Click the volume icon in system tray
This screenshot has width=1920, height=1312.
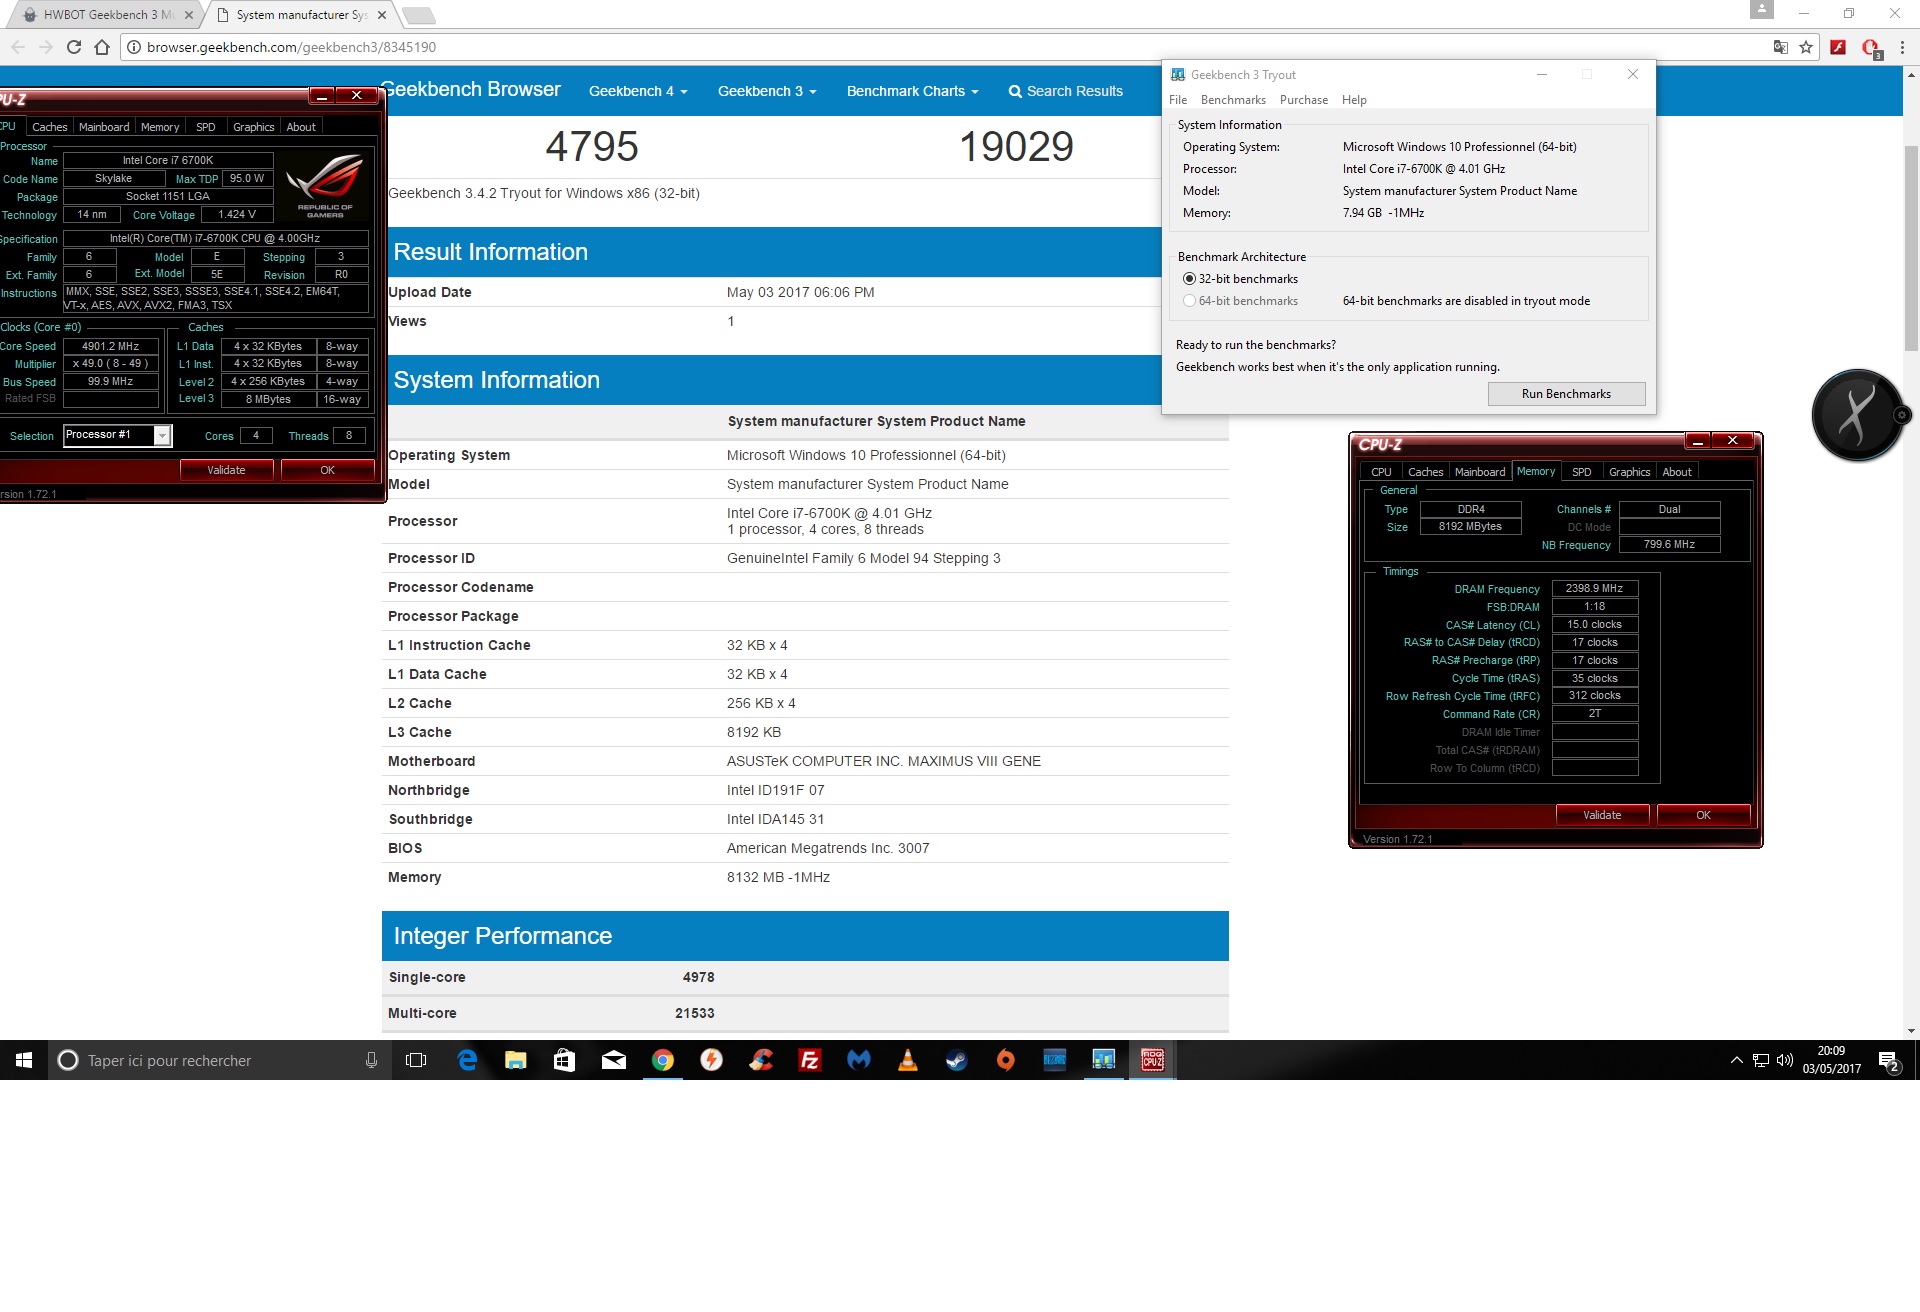1785,1061
